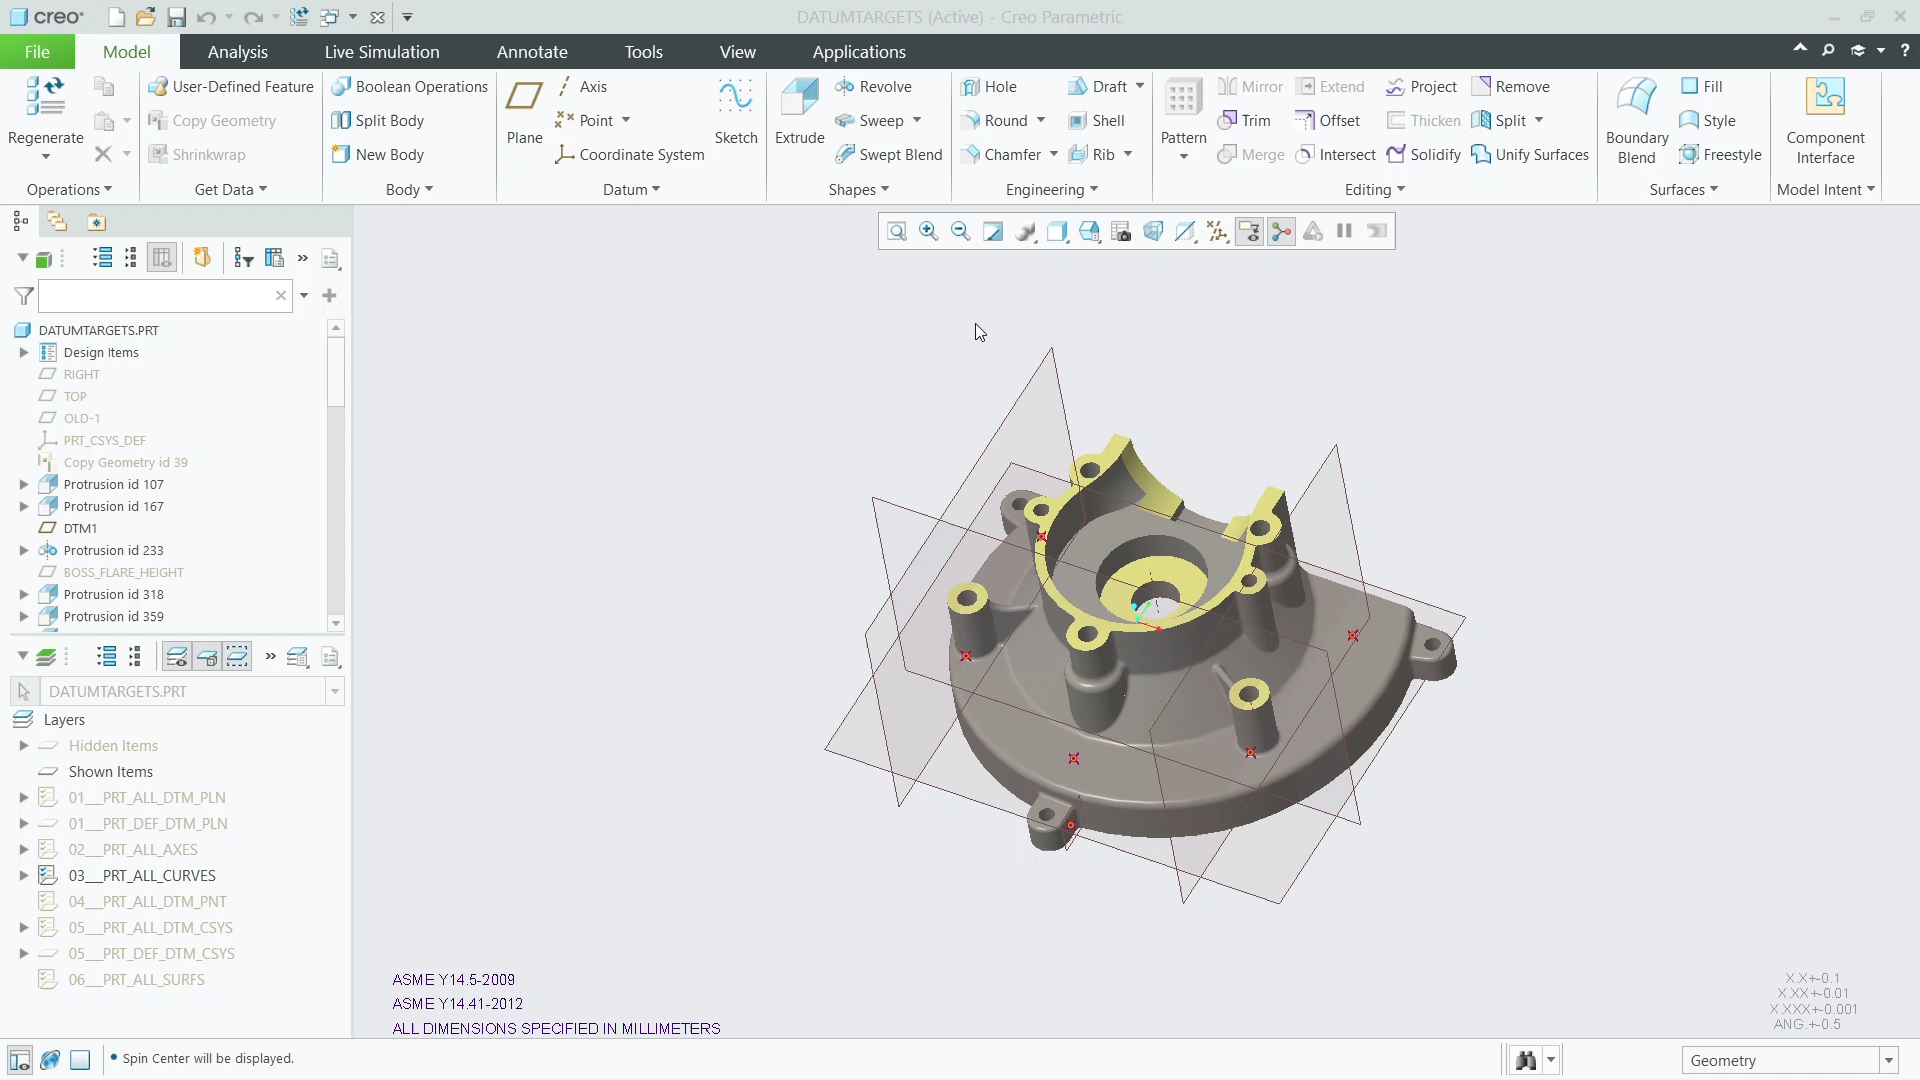Screen dimensions: 1920x1080
Task: Open the Analysis ribbon tab
Action: tap(237, 52)
